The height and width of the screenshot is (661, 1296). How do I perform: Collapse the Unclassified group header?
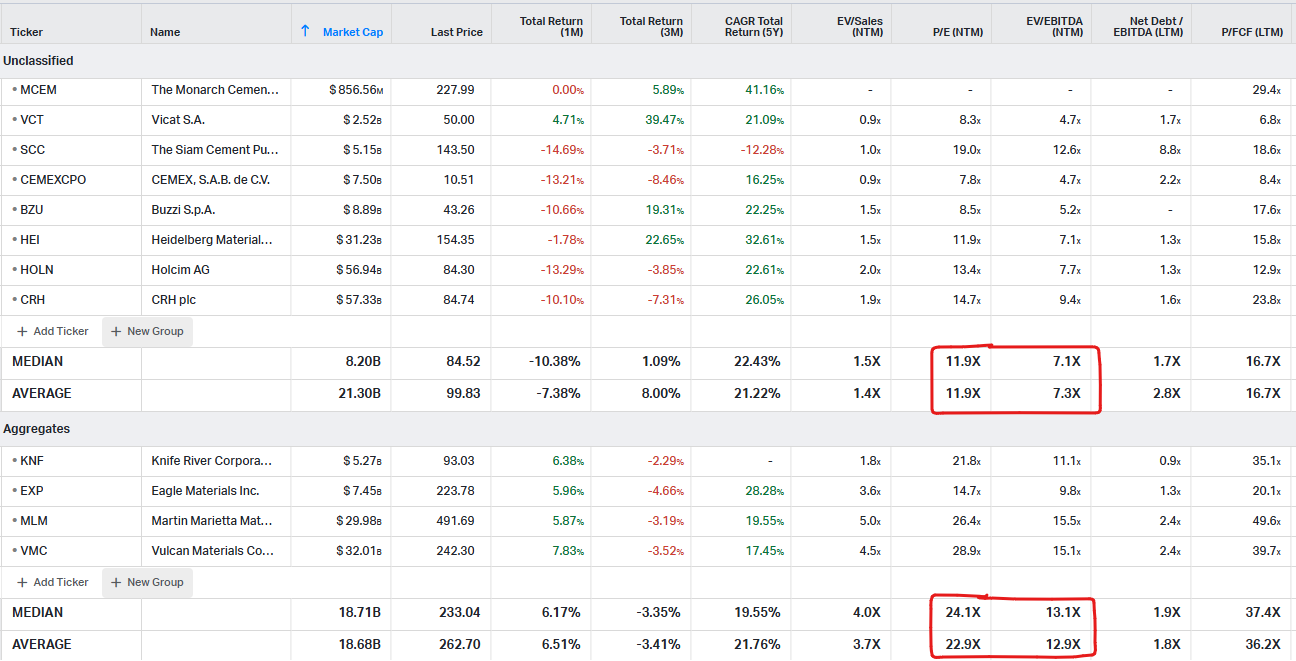coord(38,61)
